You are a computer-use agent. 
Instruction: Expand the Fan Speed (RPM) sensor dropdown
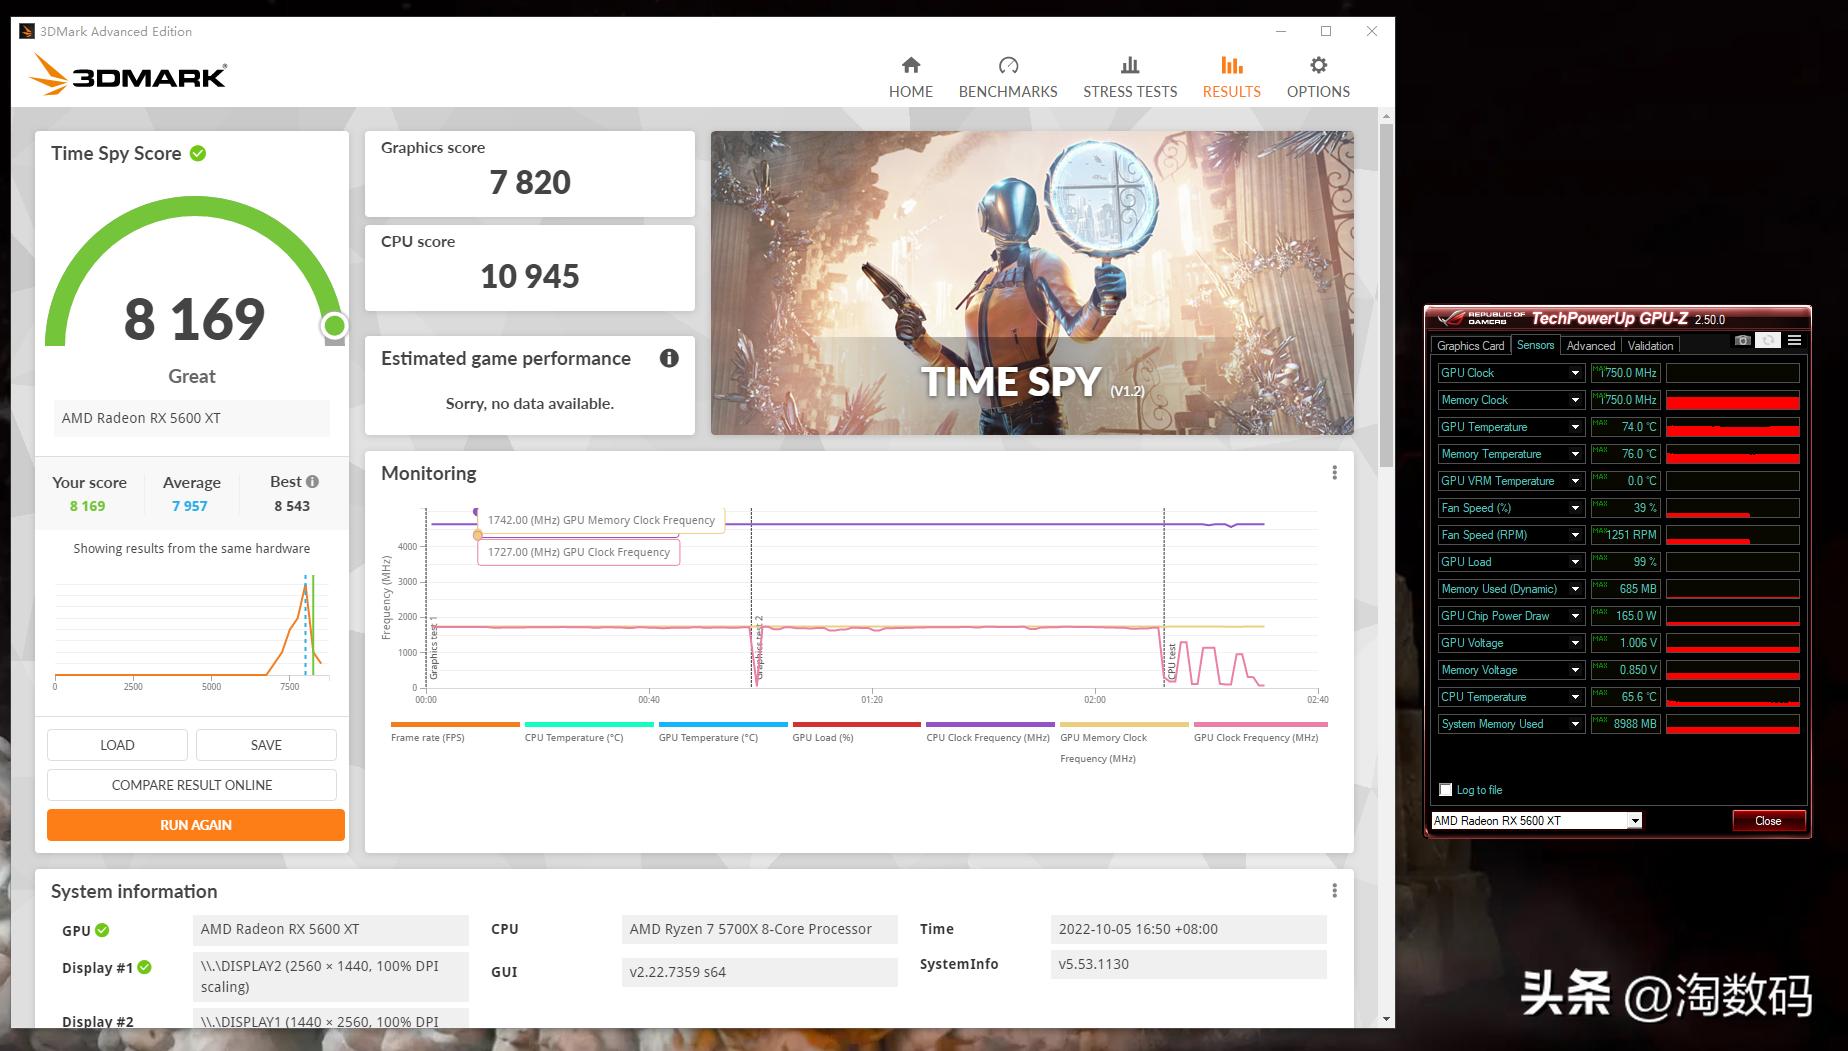point(1575,535)
